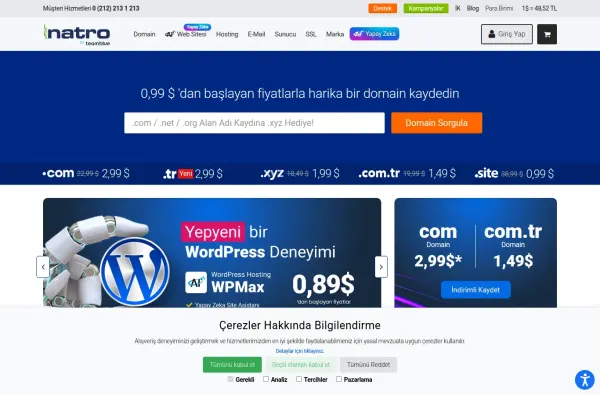Select the .site 0,99 $ domain offer

tap(514, 173)
